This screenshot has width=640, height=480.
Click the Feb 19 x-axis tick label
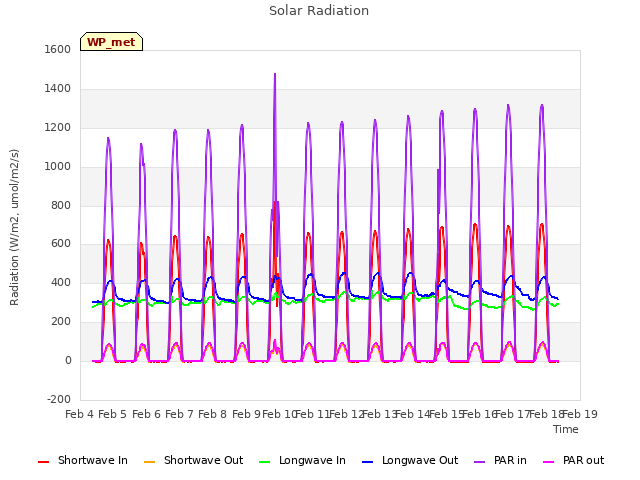[x=580, y=414]
